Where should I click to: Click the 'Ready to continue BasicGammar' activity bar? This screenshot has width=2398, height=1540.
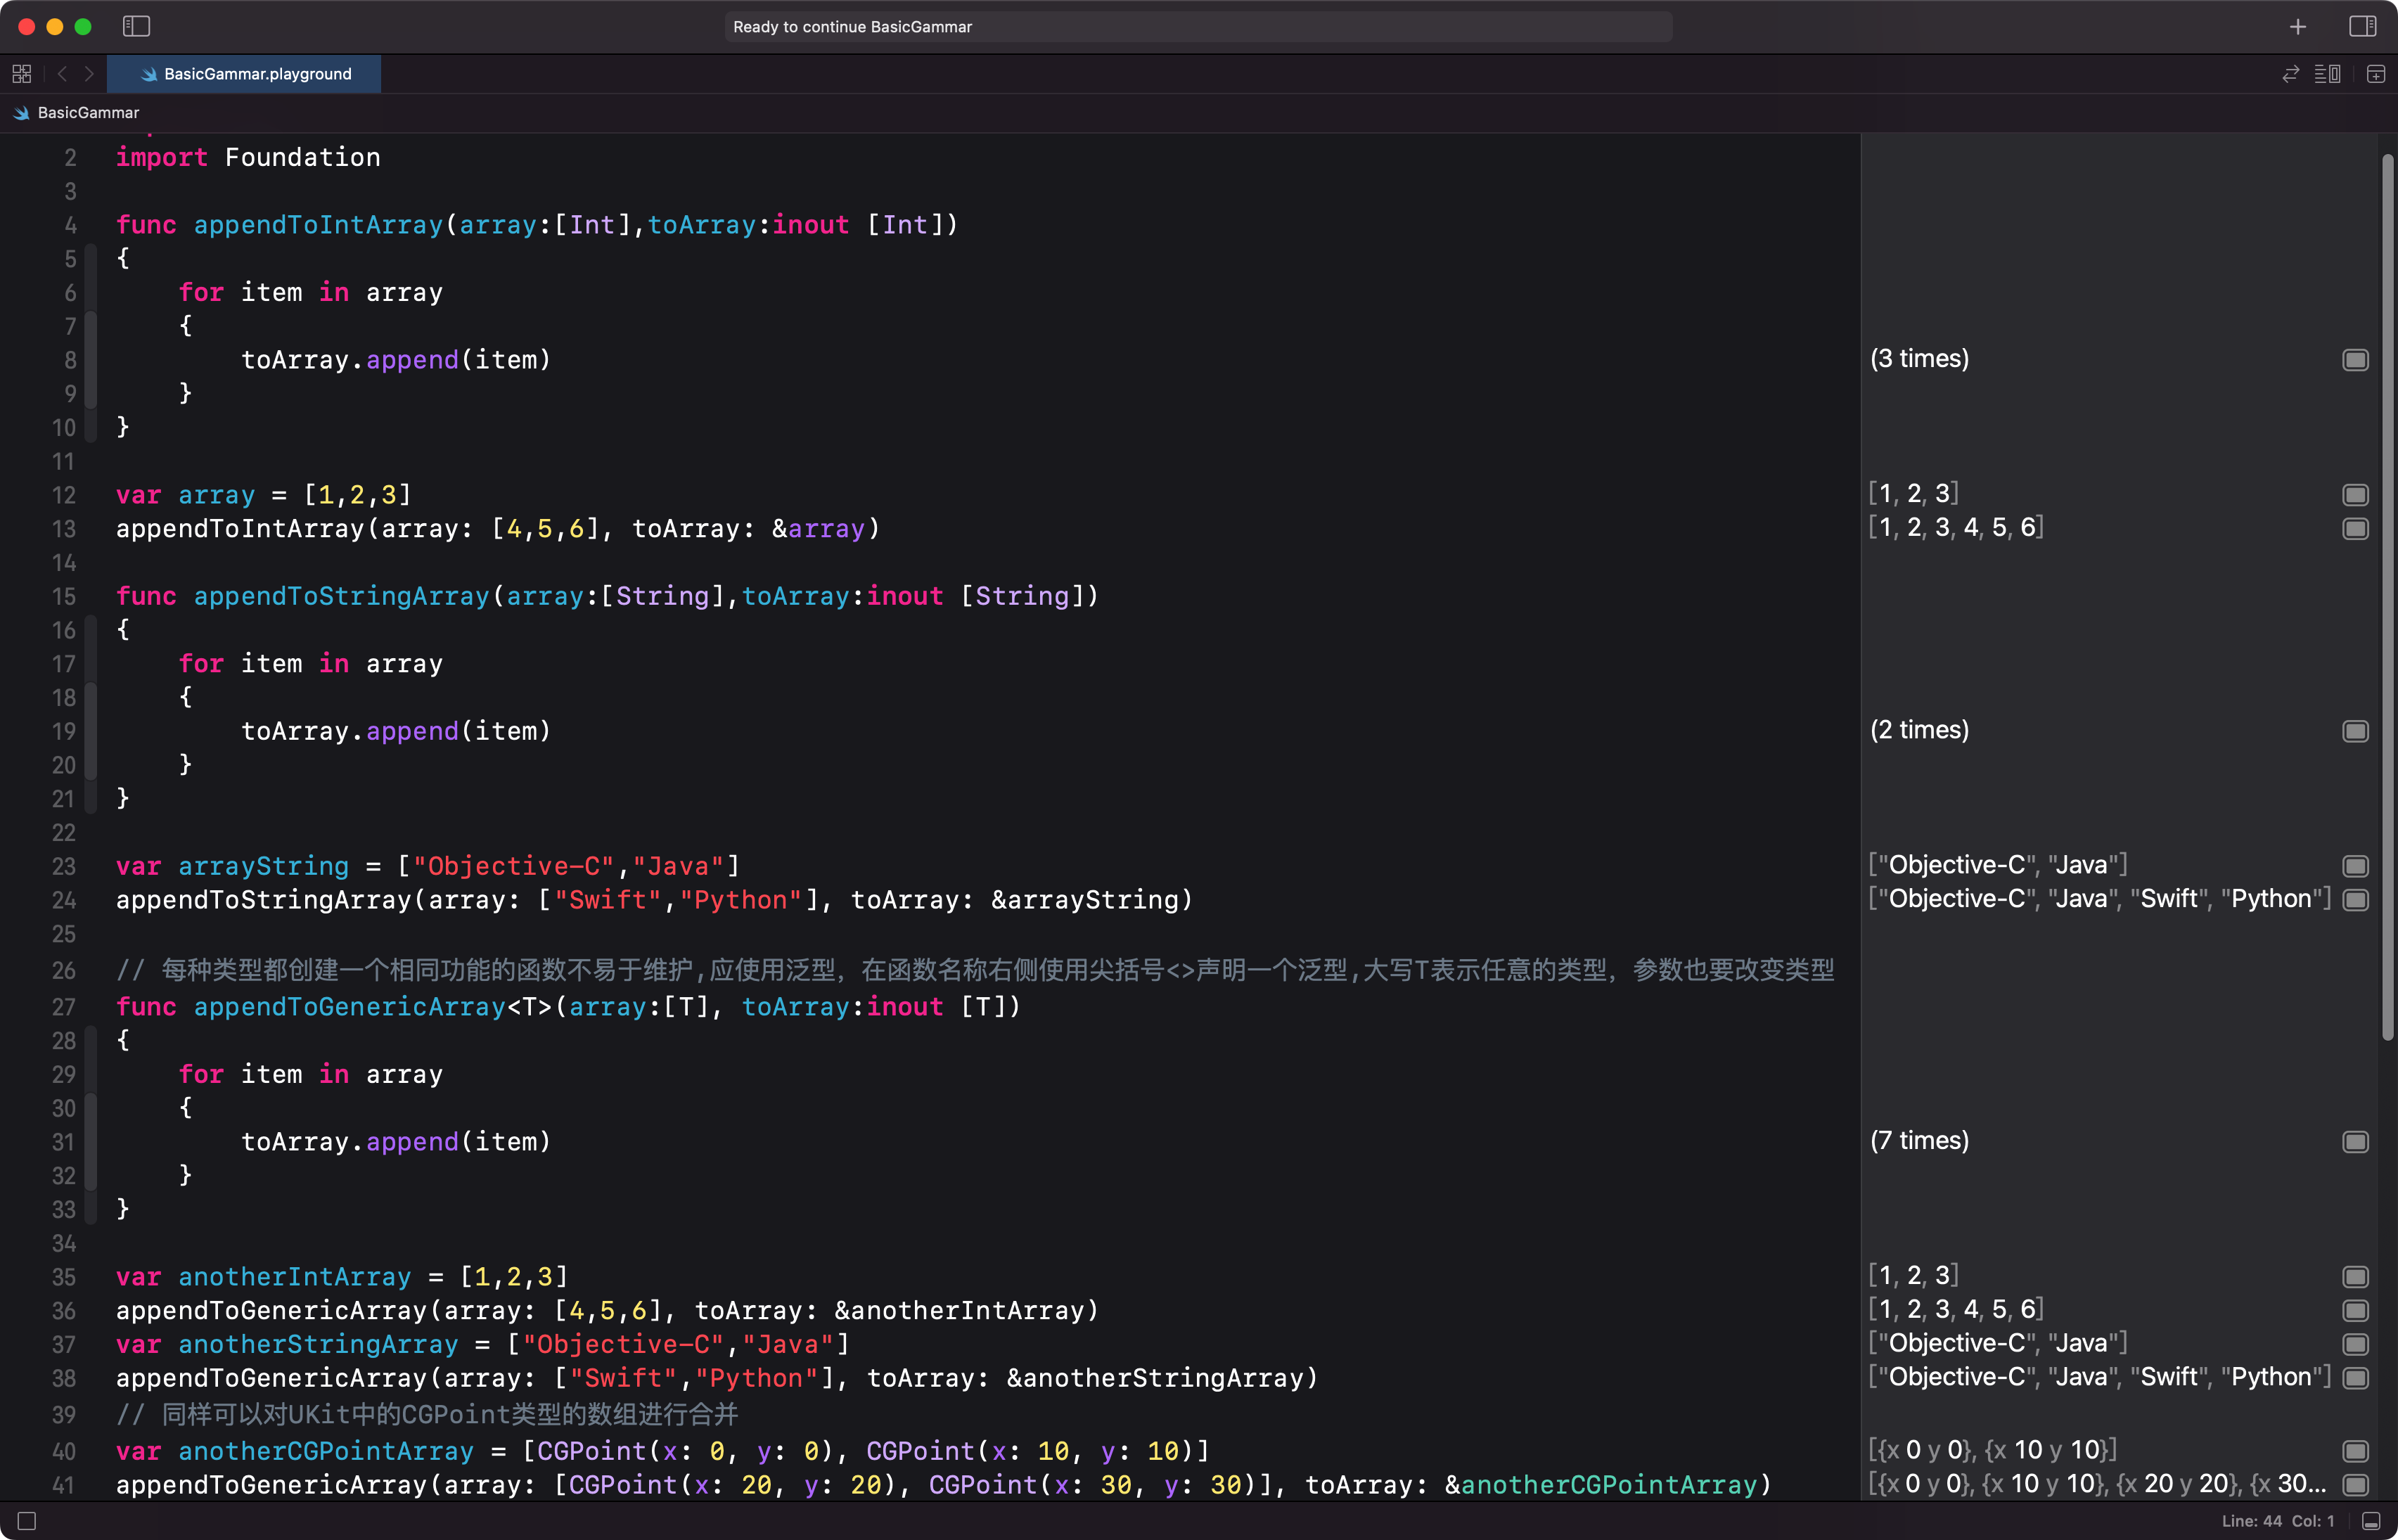pyautogui.click(x=1198, y=27)
